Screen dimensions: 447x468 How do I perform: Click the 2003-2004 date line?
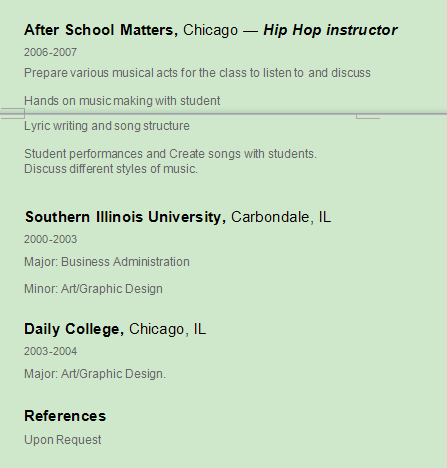(50, 351)
